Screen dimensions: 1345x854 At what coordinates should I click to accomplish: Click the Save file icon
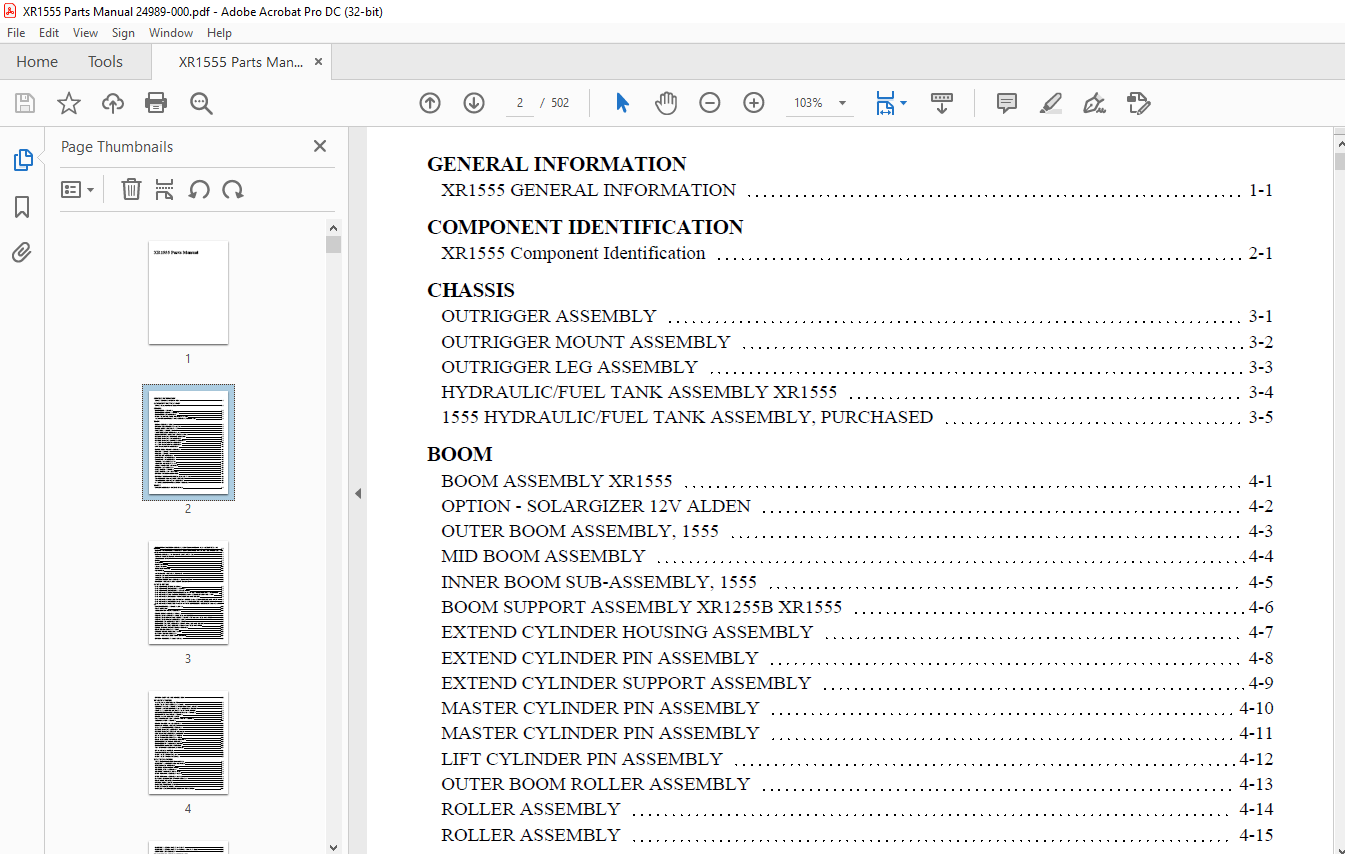[x=25, y=103]
